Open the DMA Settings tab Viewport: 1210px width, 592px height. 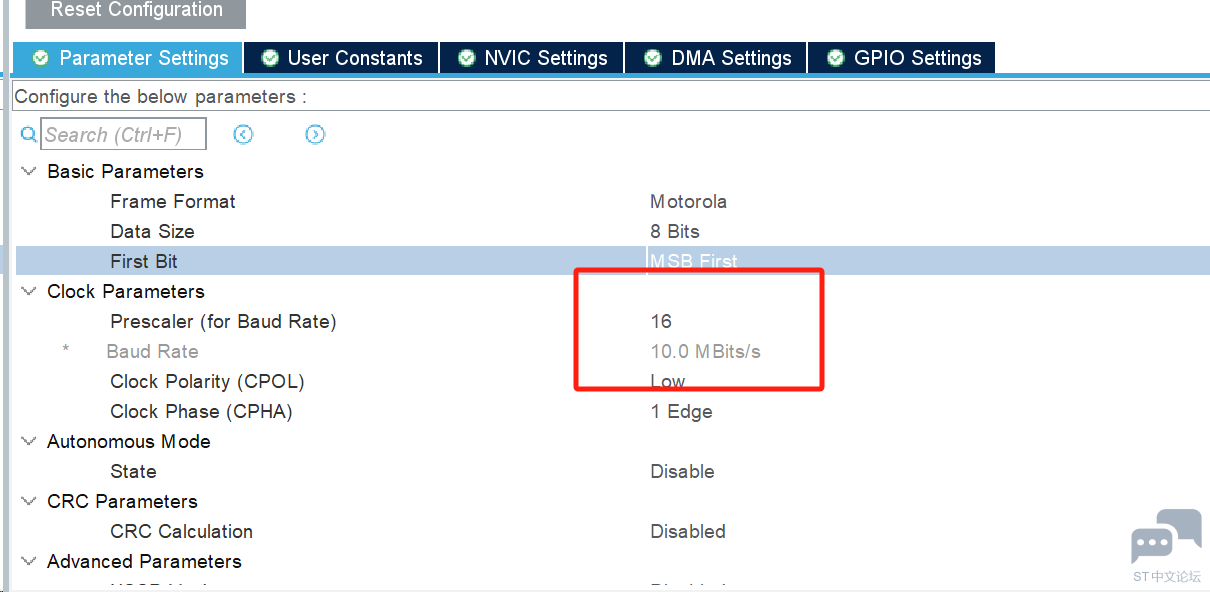click(x=717, y=58)
